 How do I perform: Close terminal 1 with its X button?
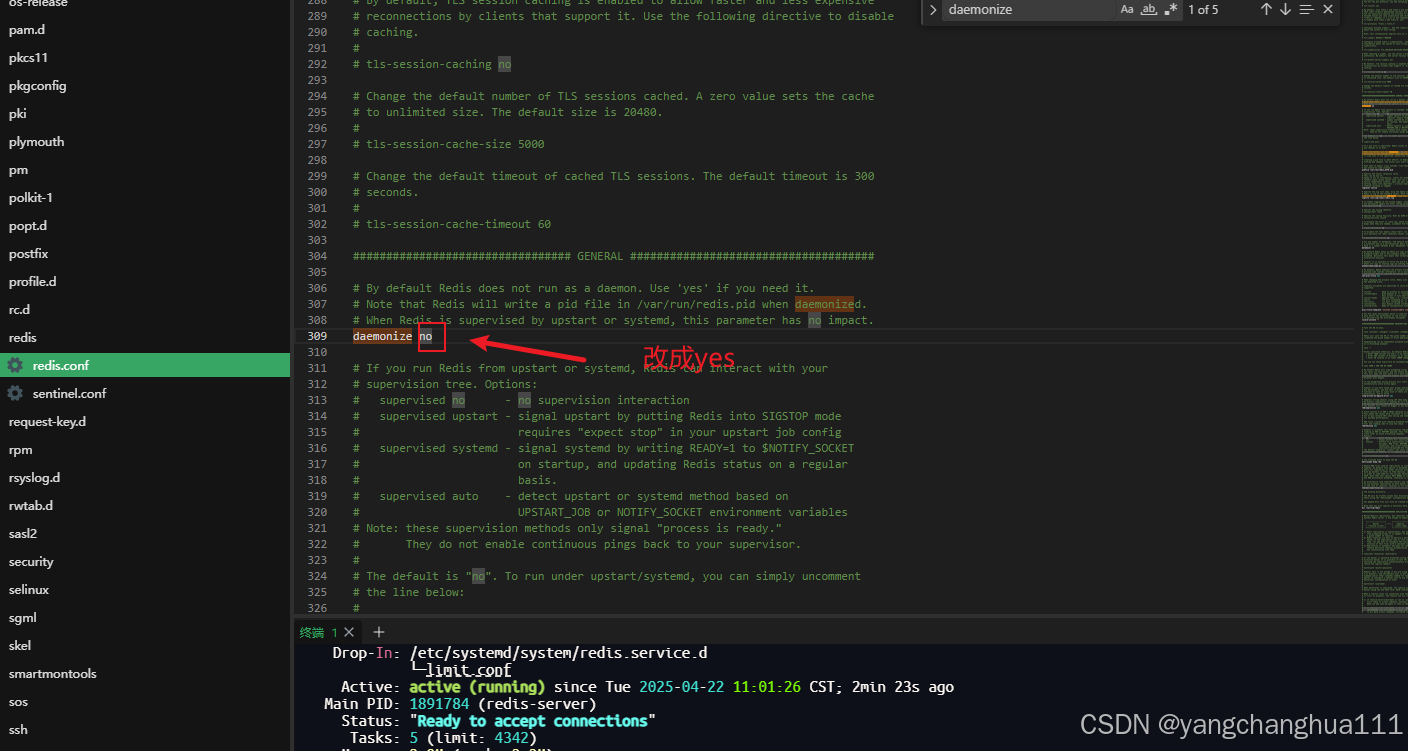348,632
